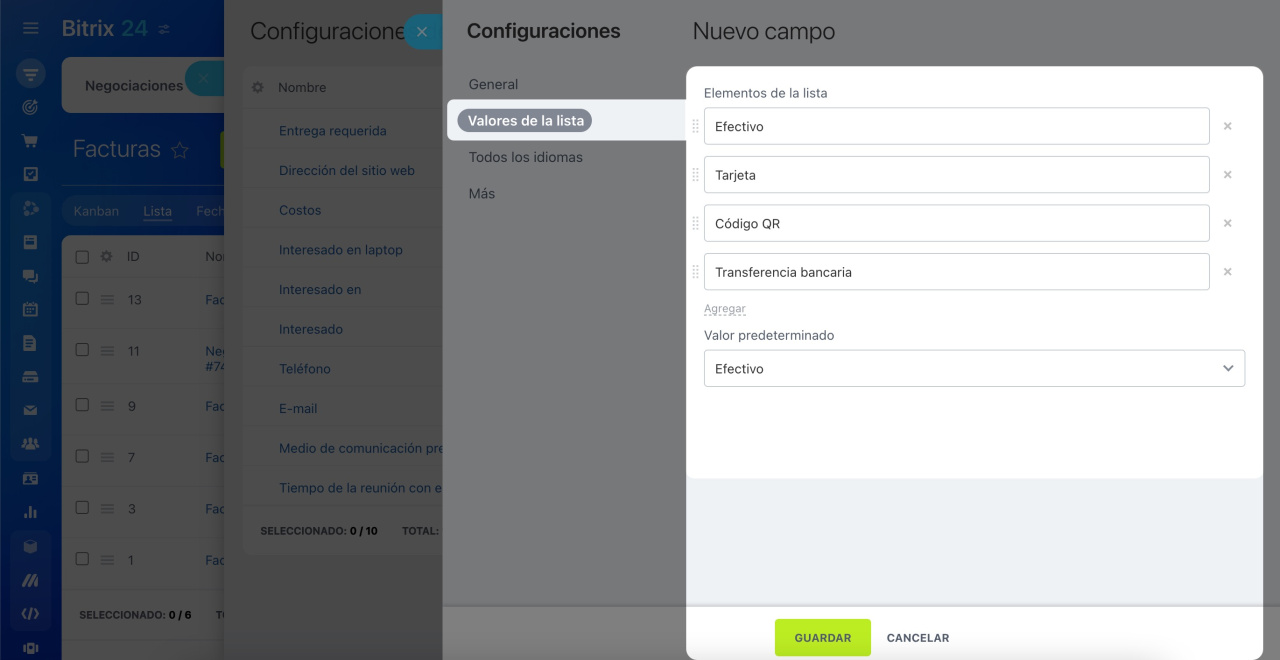Viewport: 1280px width, 660px height.
Task: Open the documents sidebar icon
Action: (31, 343)
